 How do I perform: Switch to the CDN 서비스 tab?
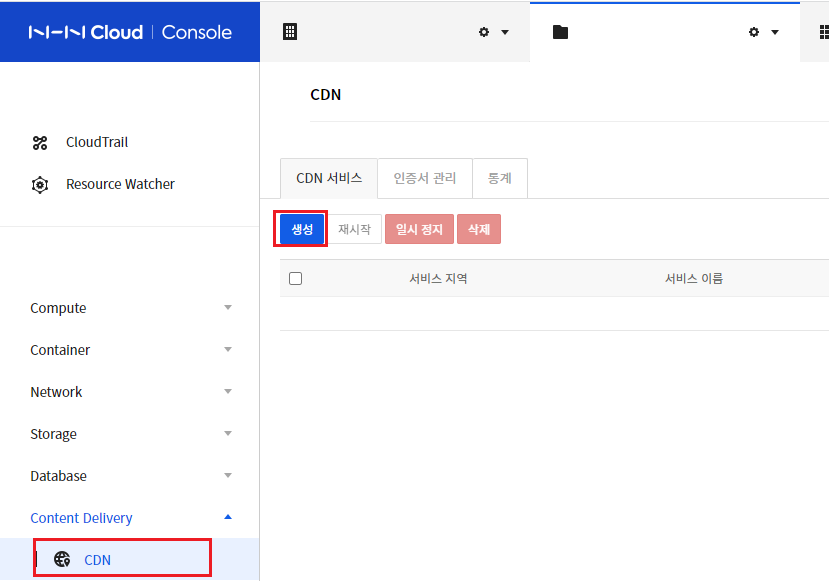(x=329, y=178)
